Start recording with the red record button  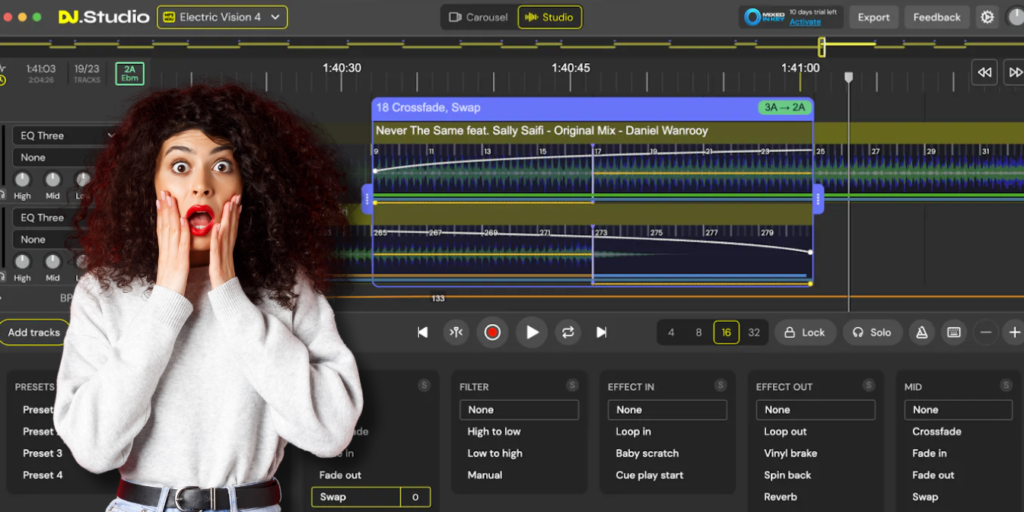492,332
